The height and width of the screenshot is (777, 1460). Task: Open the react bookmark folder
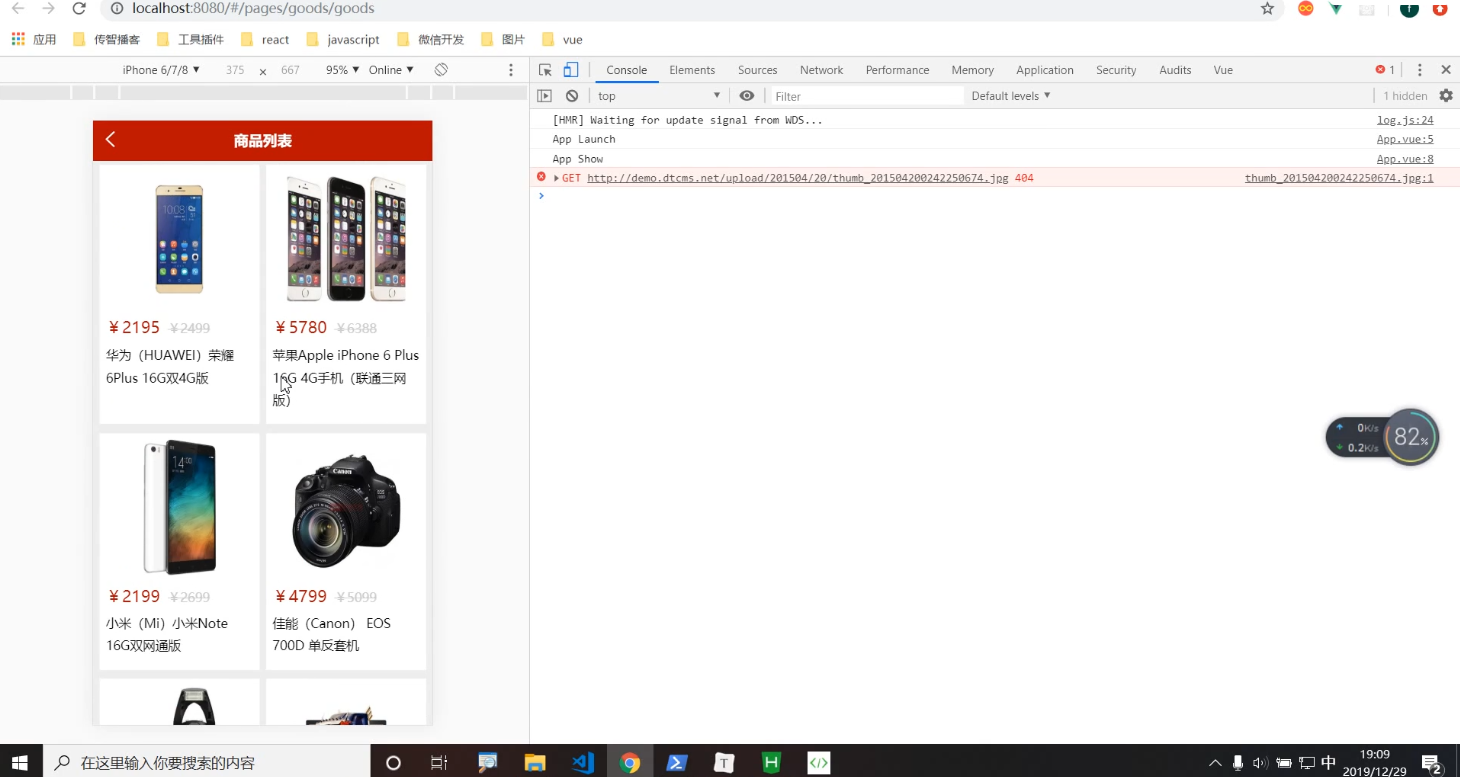265,40
